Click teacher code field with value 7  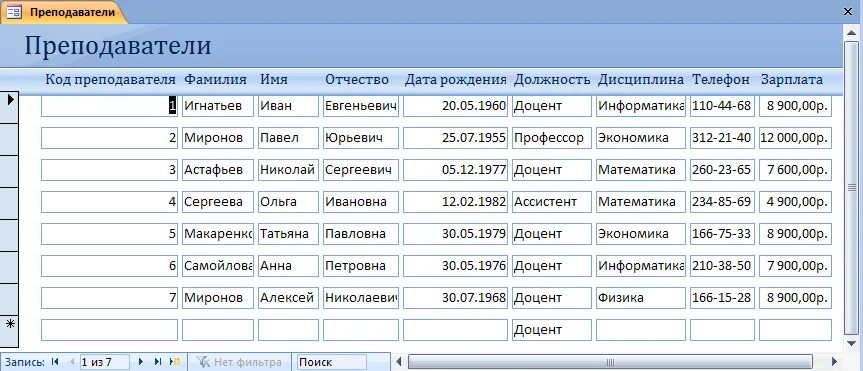110,298
